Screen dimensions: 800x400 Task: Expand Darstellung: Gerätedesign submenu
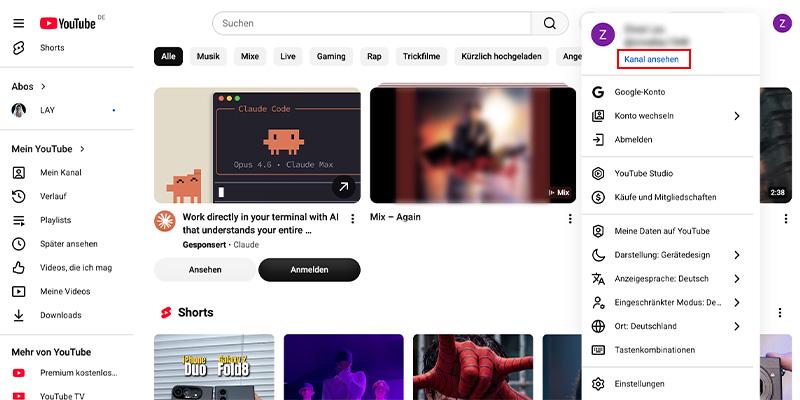(x=736, y=255)
